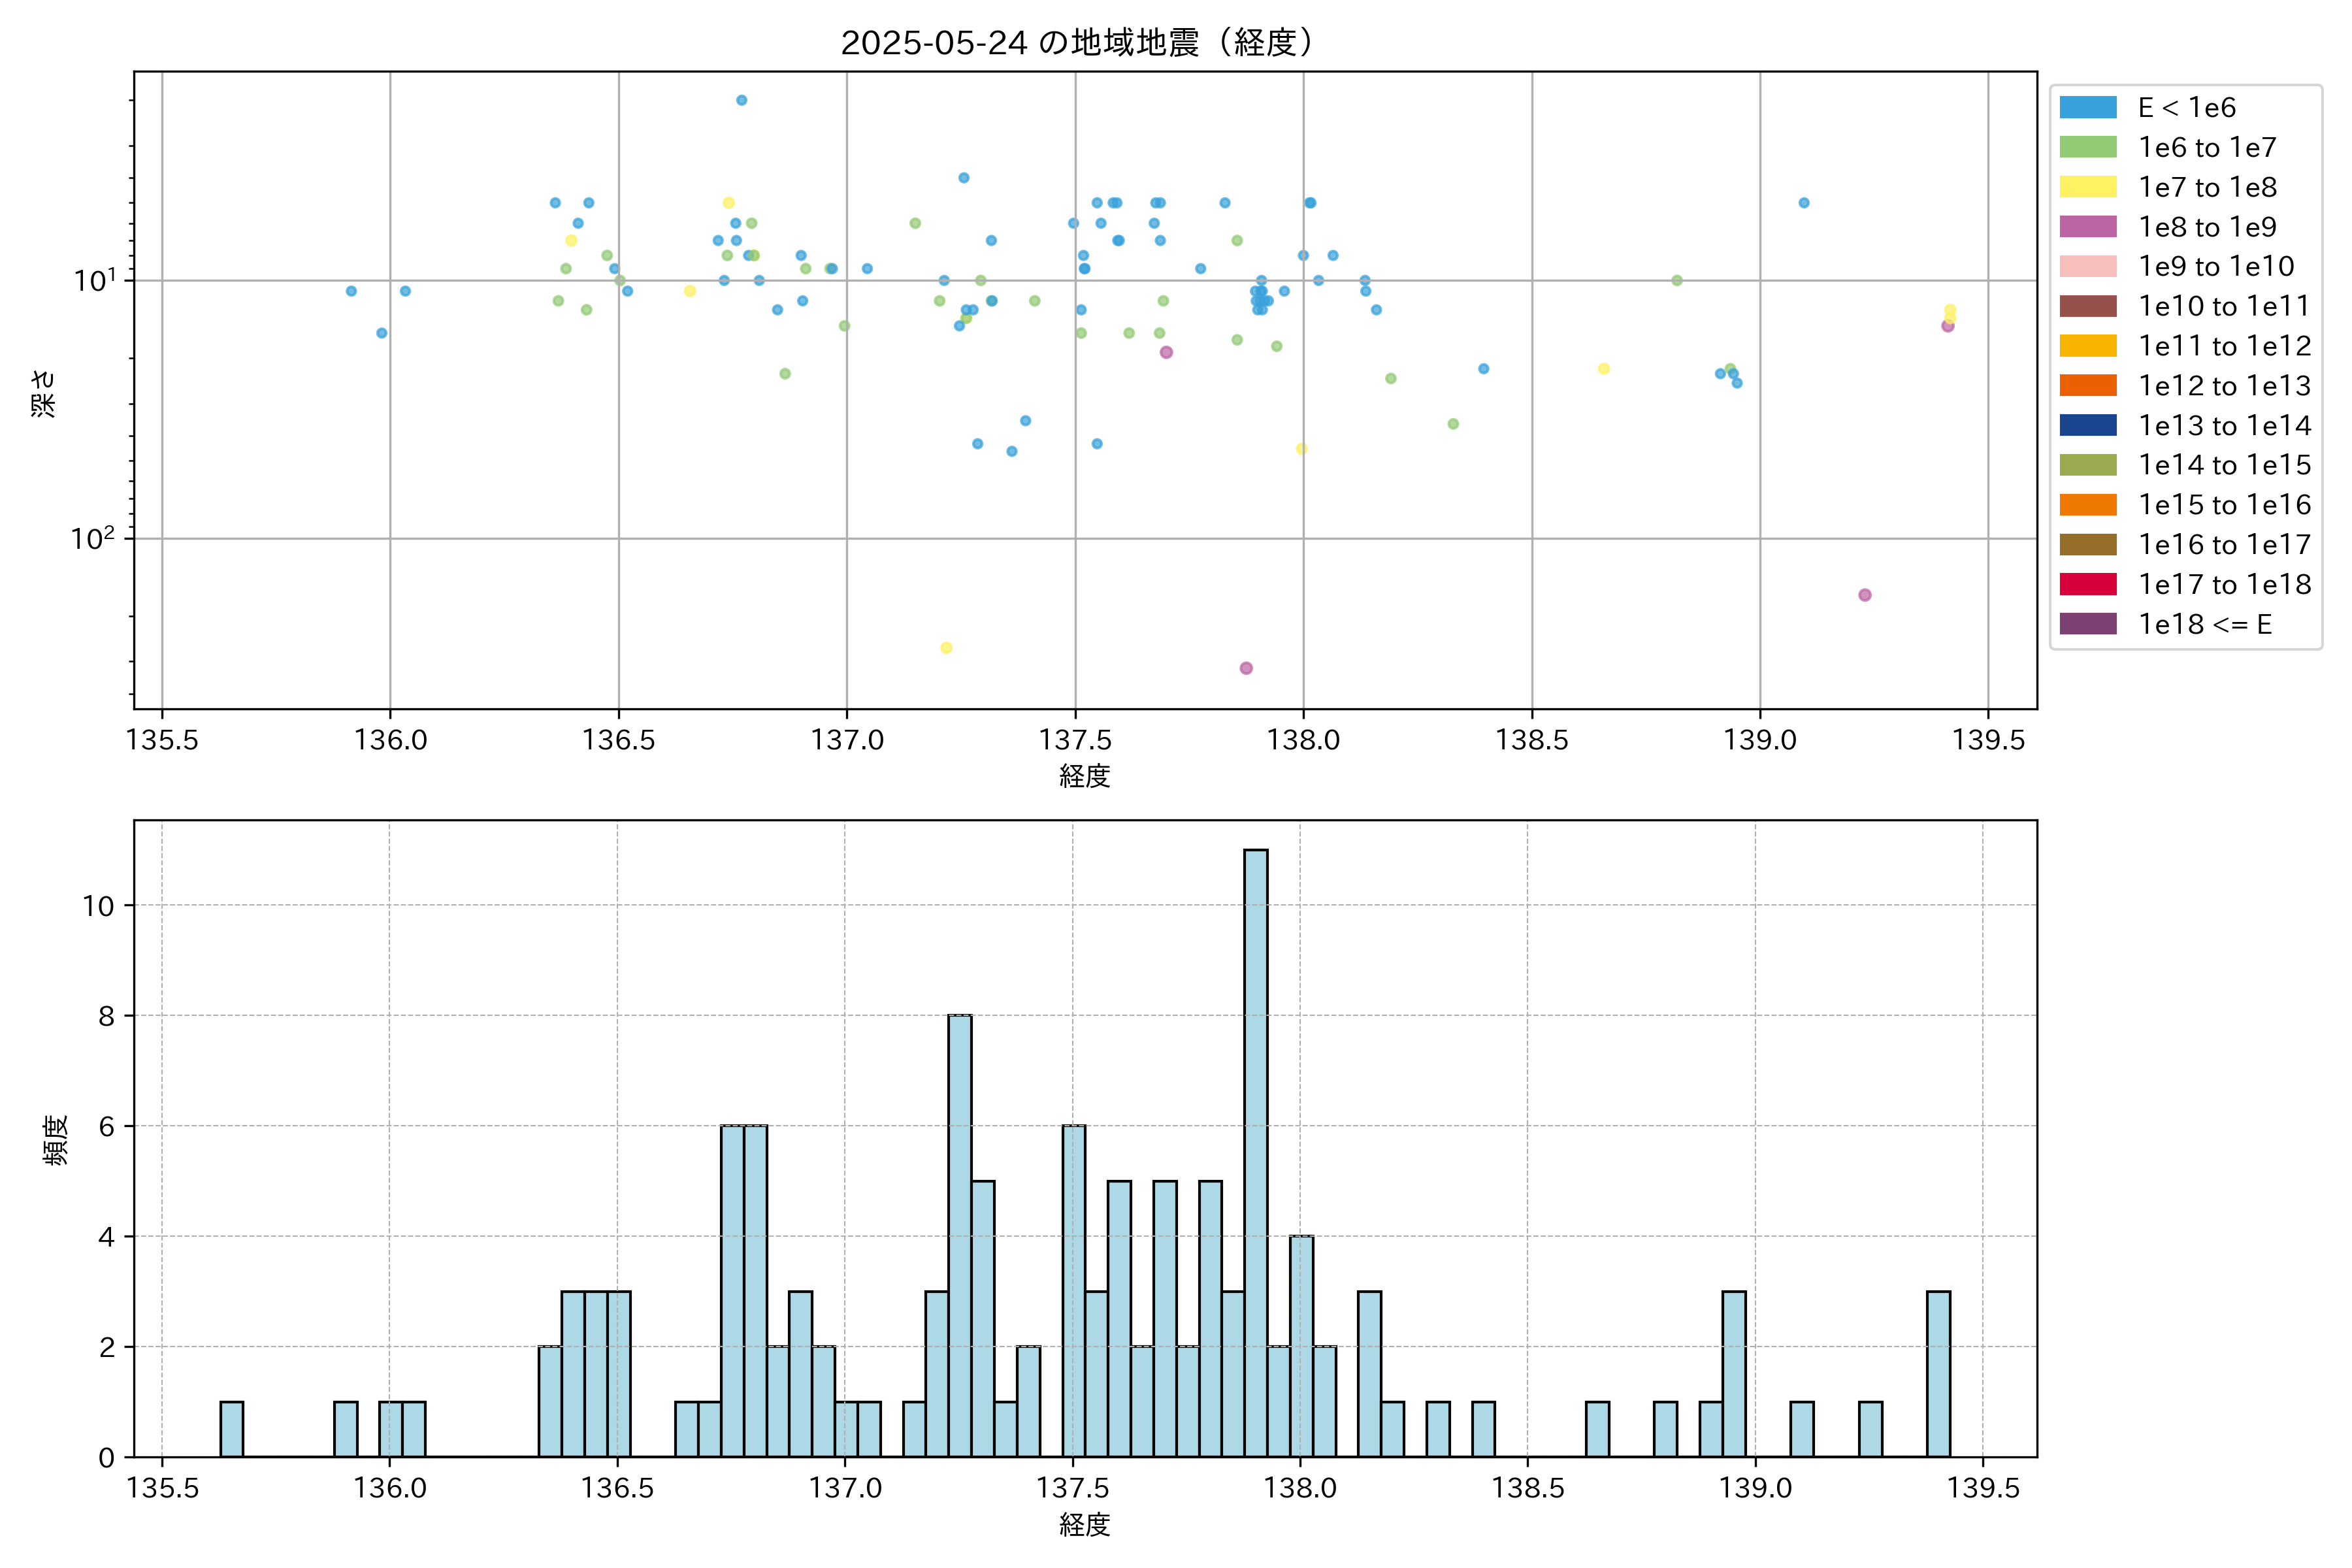This screenshot has height=1568, width=2352.
Task: Click the green 1e6 to 1e7 swatch
Action: point(2087,148)
